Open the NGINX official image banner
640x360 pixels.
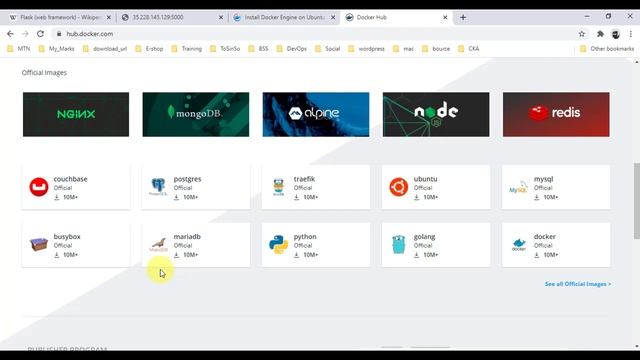76,114
